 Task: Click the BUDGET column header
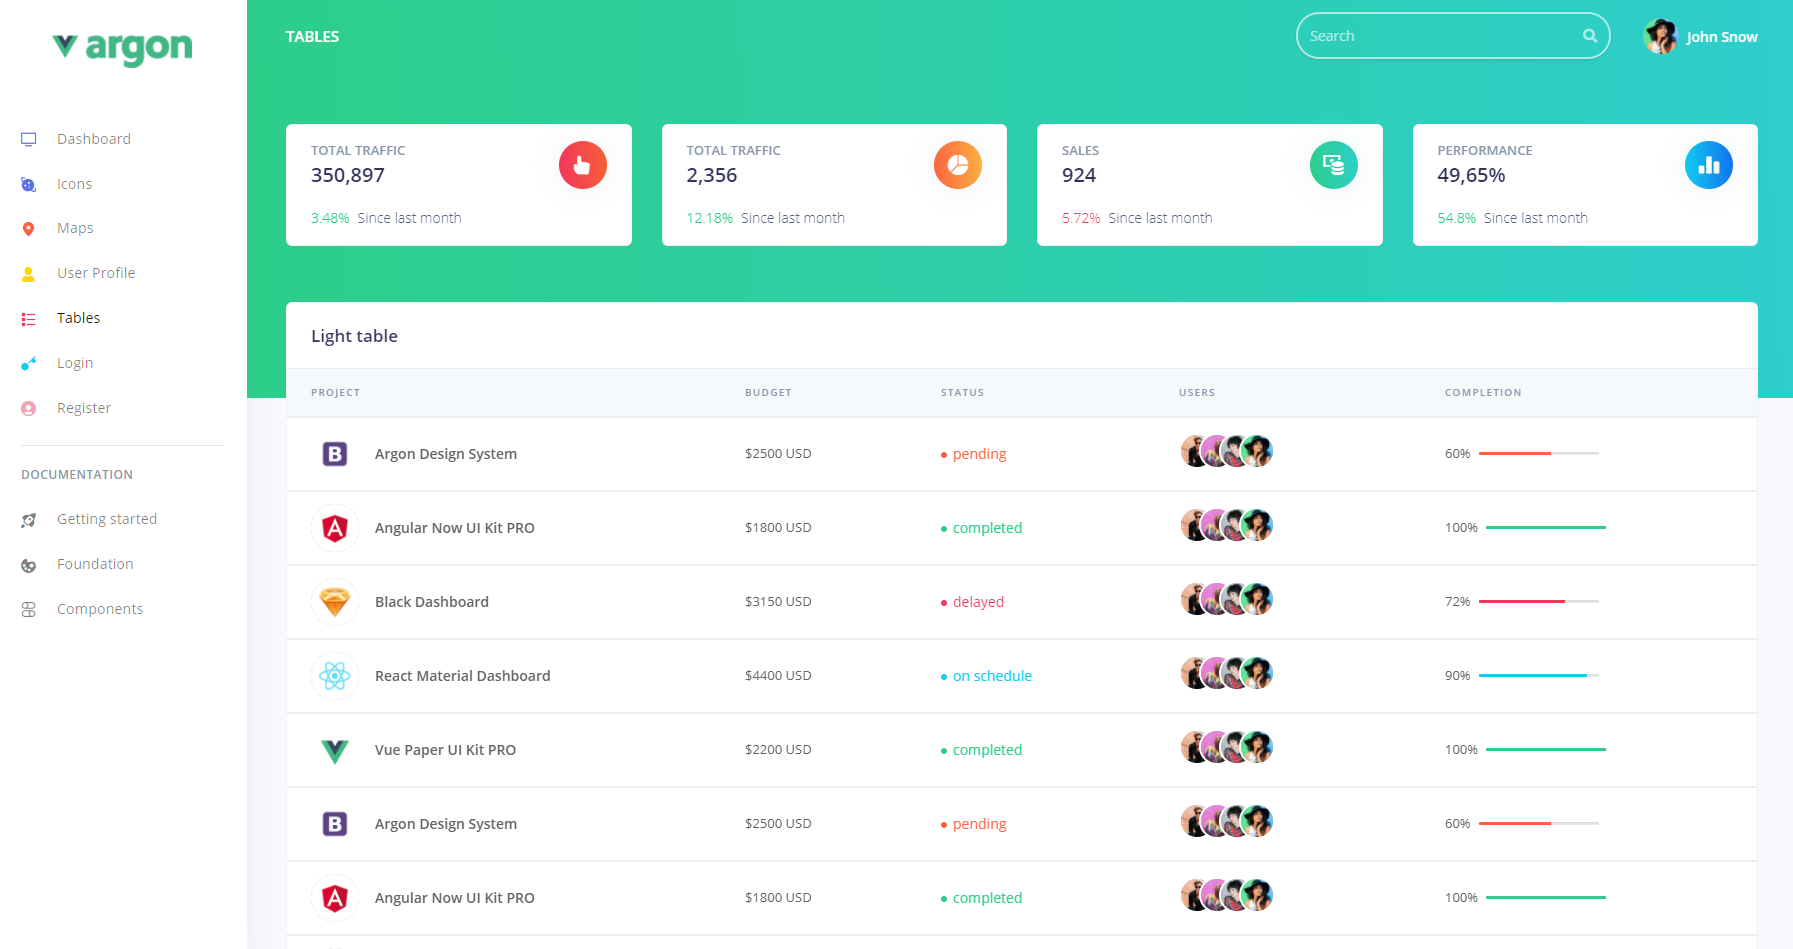[768, 393]
